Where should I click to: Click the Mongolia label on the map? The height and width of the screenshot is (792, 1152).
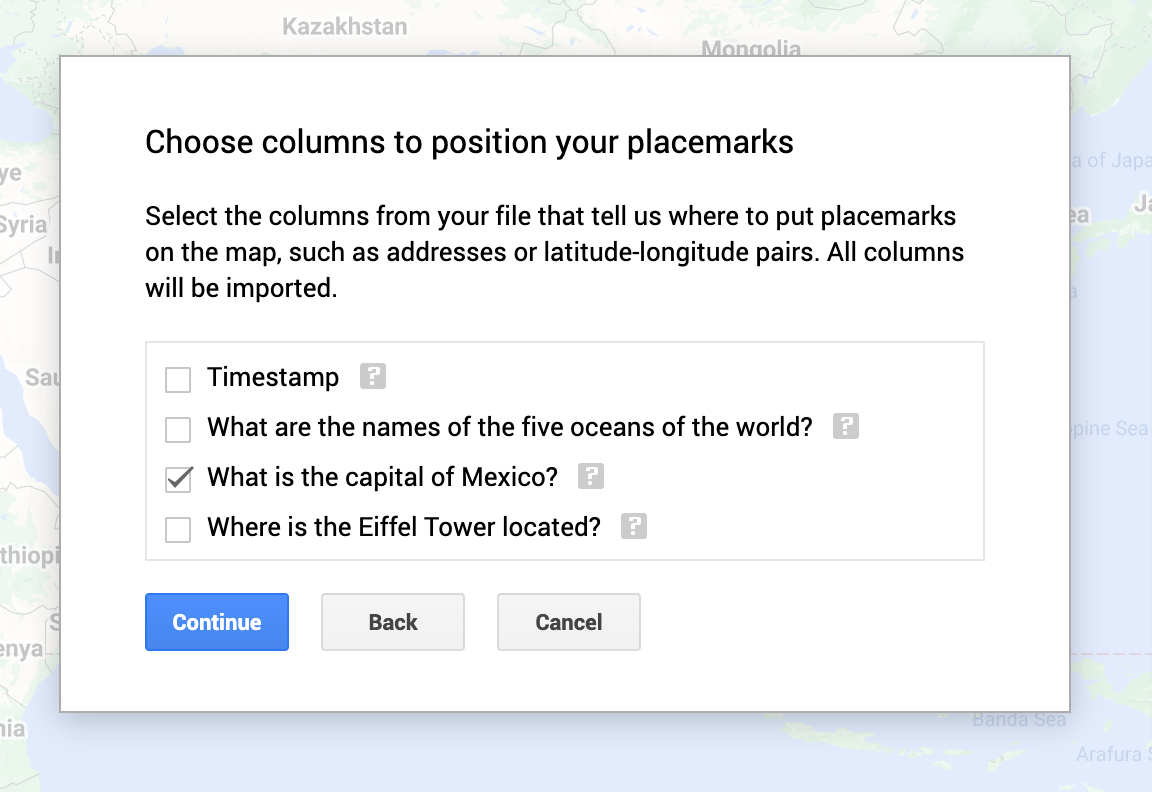pos(751,48)
